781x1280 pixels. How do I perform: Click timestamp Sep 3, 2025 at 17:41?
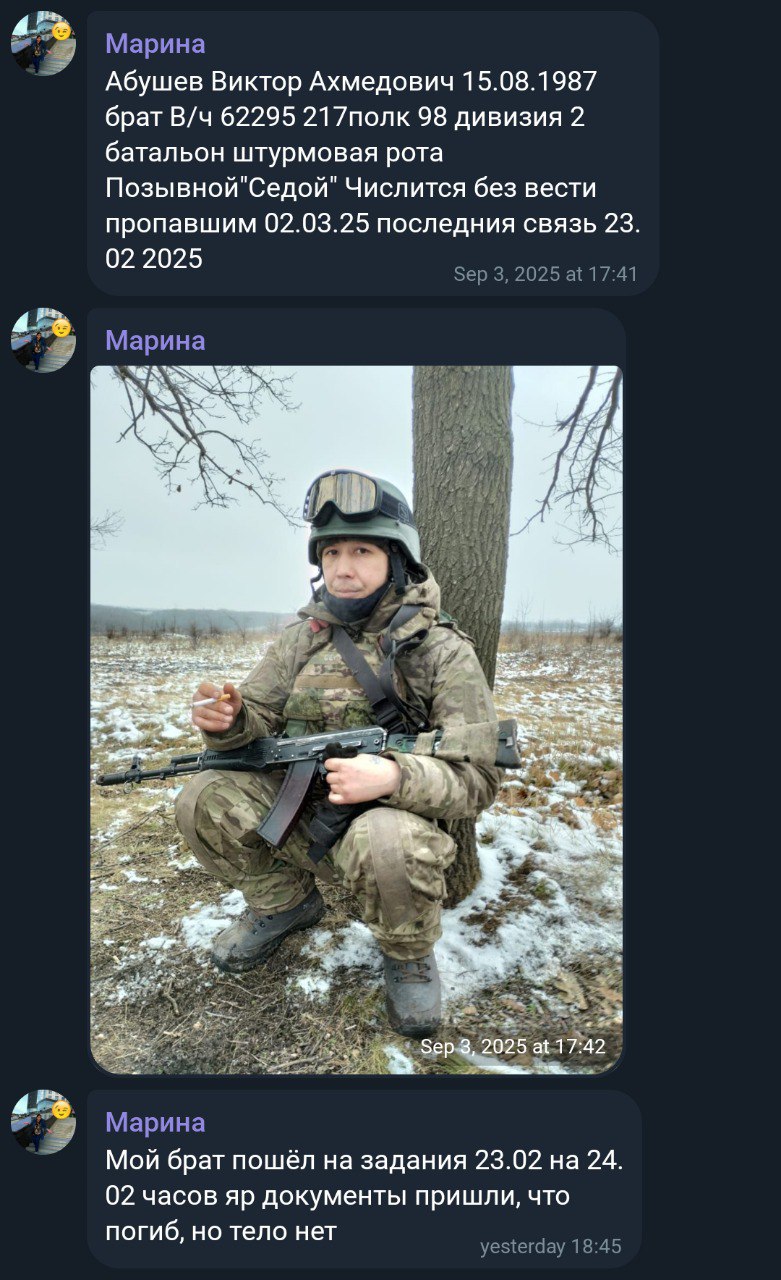coord(545,274)
